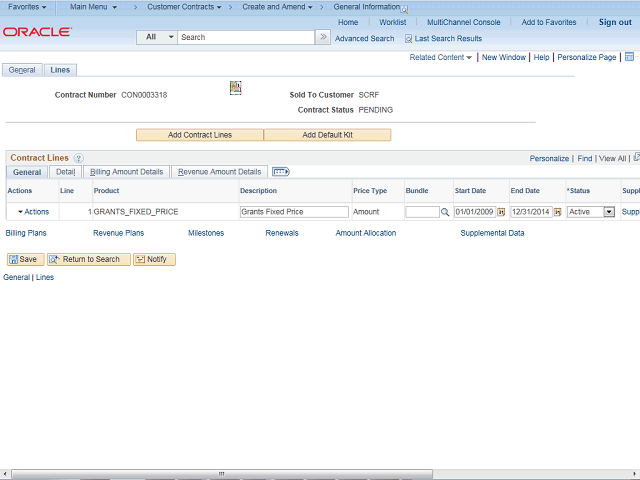Open the document icon beside Contract Number
The width and height of the screenshot is (640, 480).
click(x=236, y=88)
